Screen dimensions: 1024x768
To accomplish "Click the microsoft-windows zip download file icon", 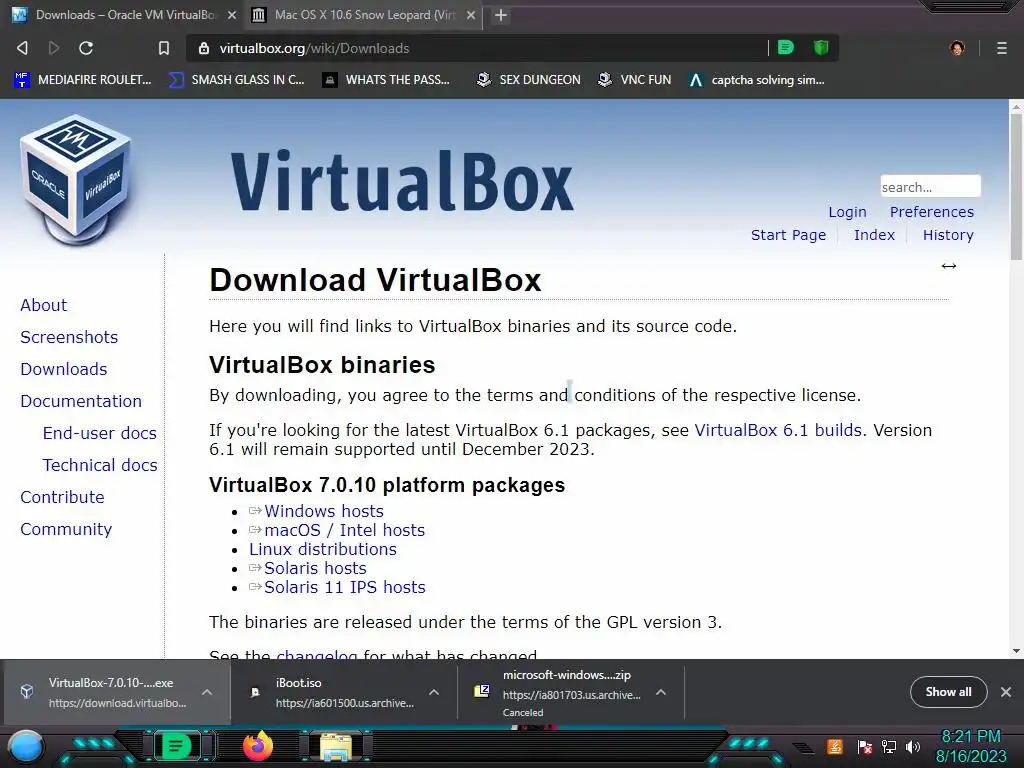I will (x=482, y=690).
